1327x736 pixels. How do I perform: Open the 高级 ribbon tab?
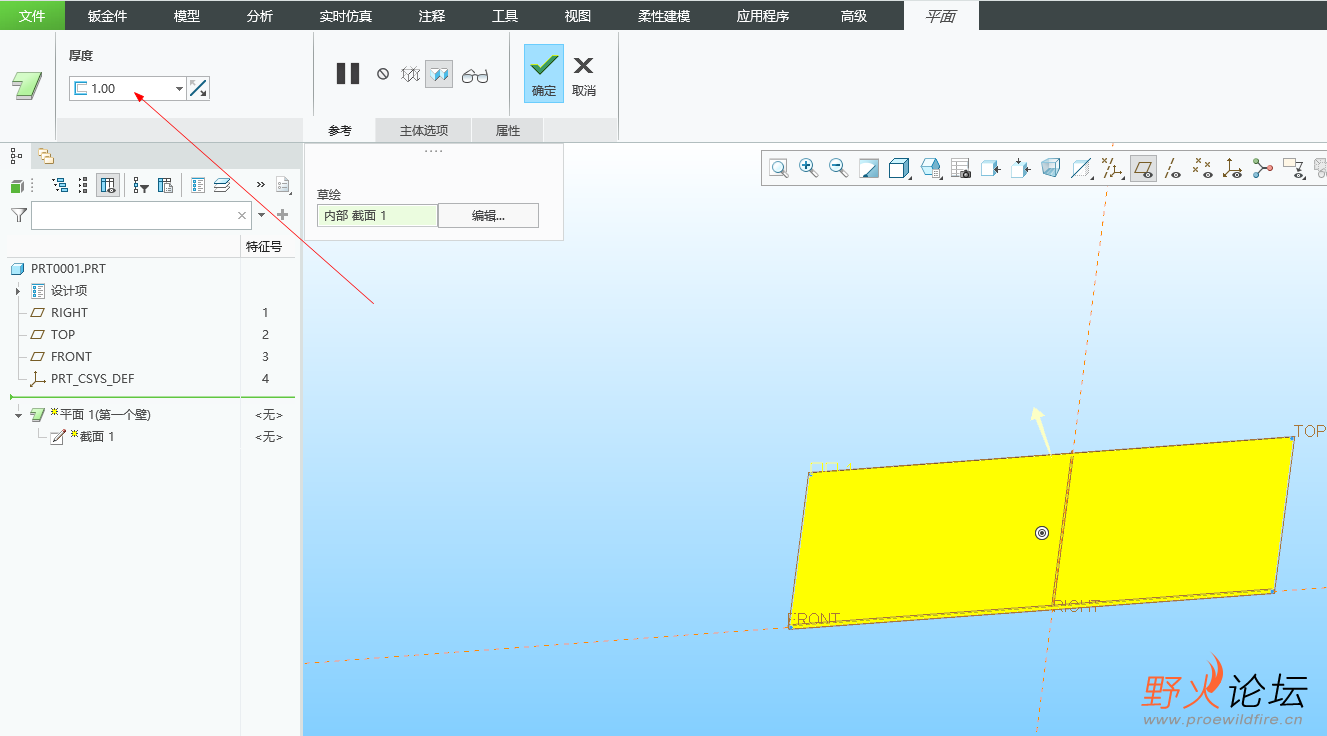point(854,16)
